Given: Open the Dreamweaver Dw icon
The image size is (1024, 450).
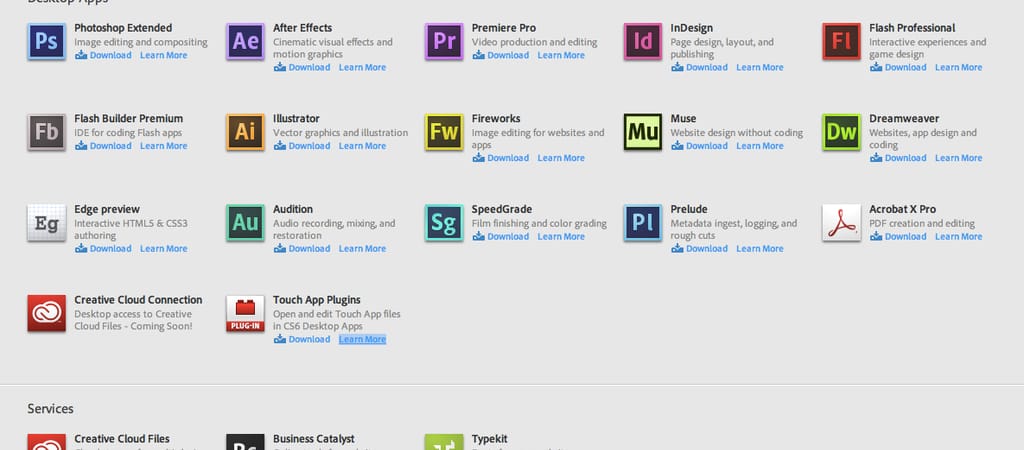Looking at the screenshot, I should click(x=841, y=132).
